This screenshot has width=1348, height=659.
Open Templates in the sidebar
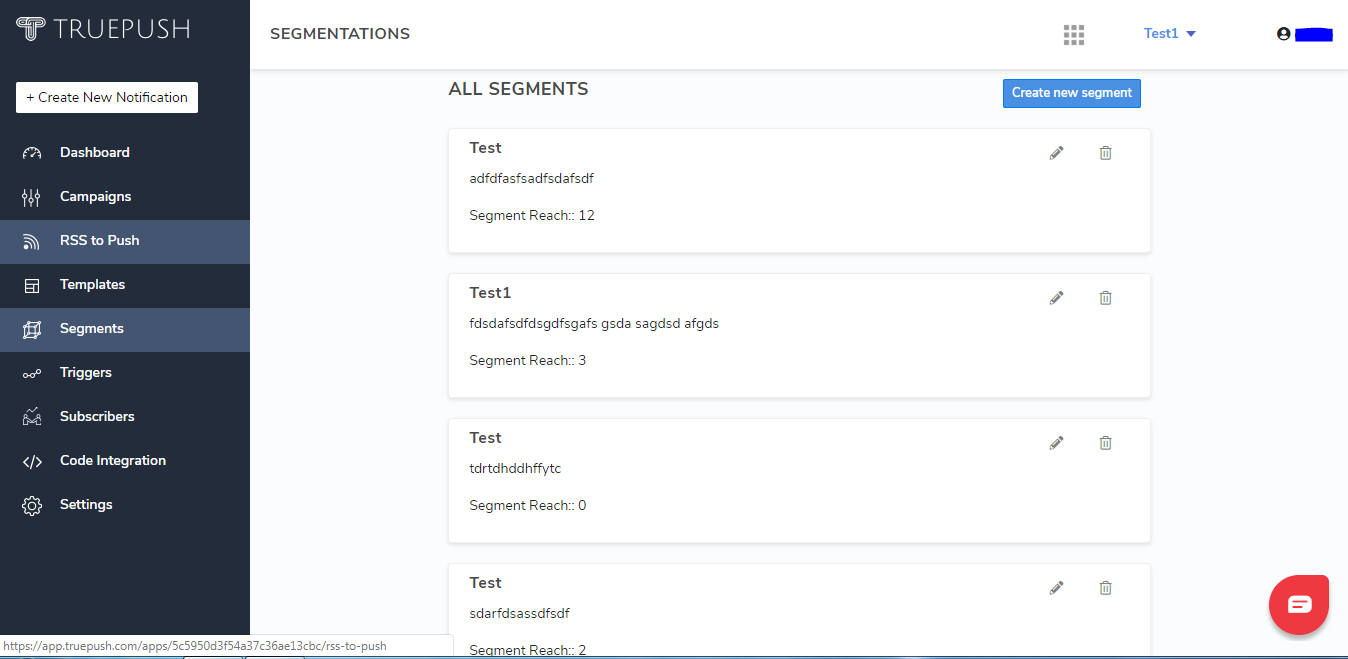92,285
